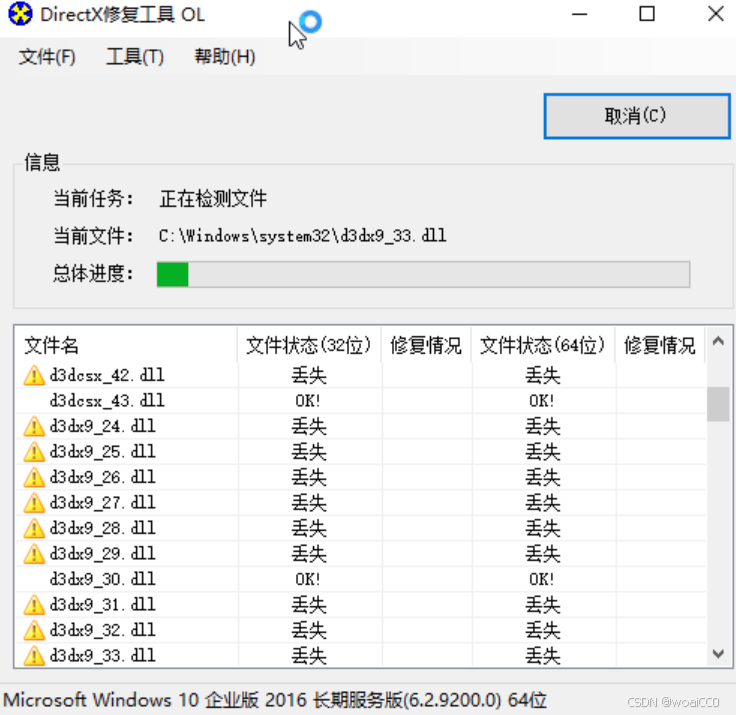Click warning icon beside d3dx9_24.dll
The height and width of the screenshot is (715, 736).
[x=34, y=426]
